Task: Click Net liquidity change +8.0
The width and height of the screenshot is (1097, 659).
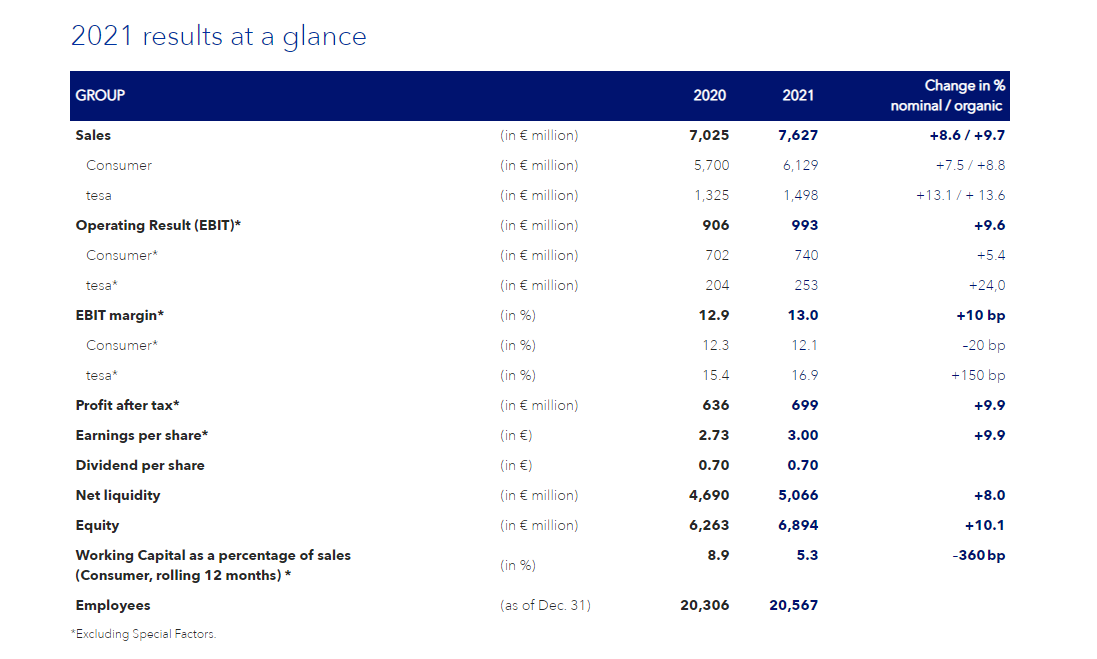Action: pos(989,495)
